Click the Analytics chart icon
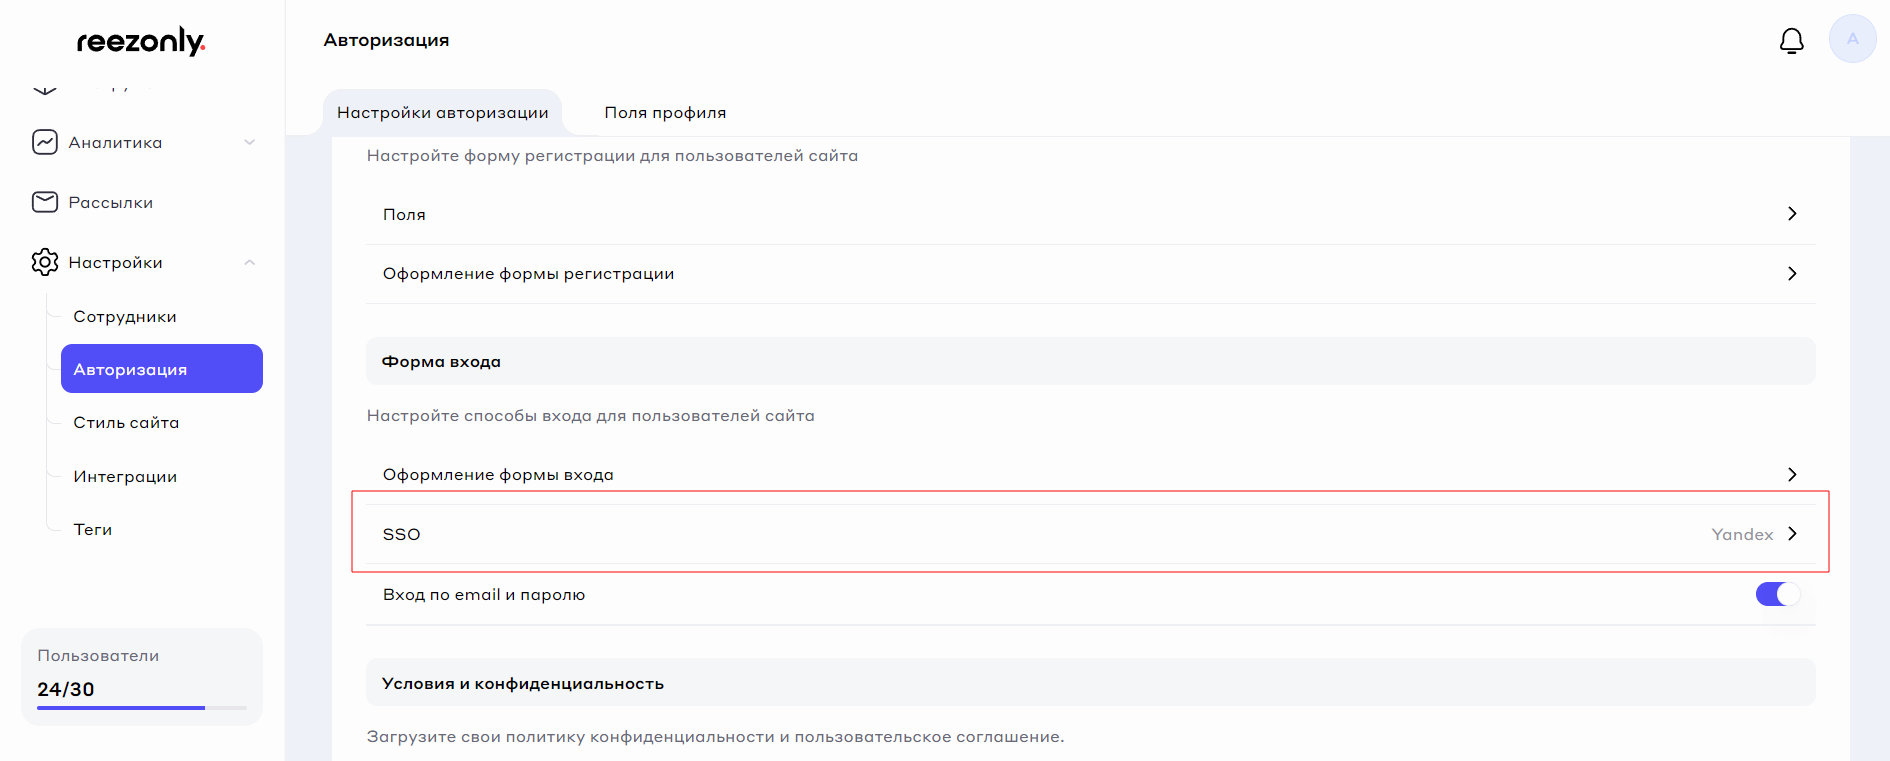The width and height of the screenshot is (1890, 761). click(x=45, y=142)
